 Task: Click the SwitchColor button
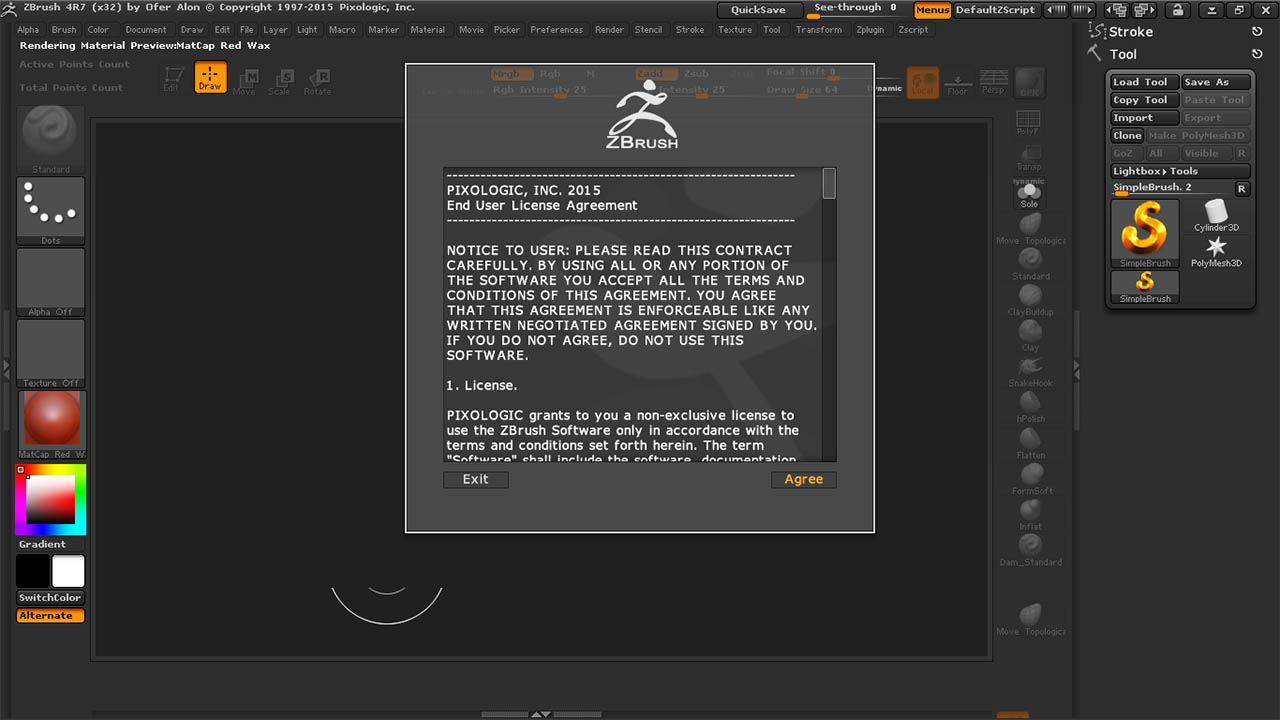51,598
